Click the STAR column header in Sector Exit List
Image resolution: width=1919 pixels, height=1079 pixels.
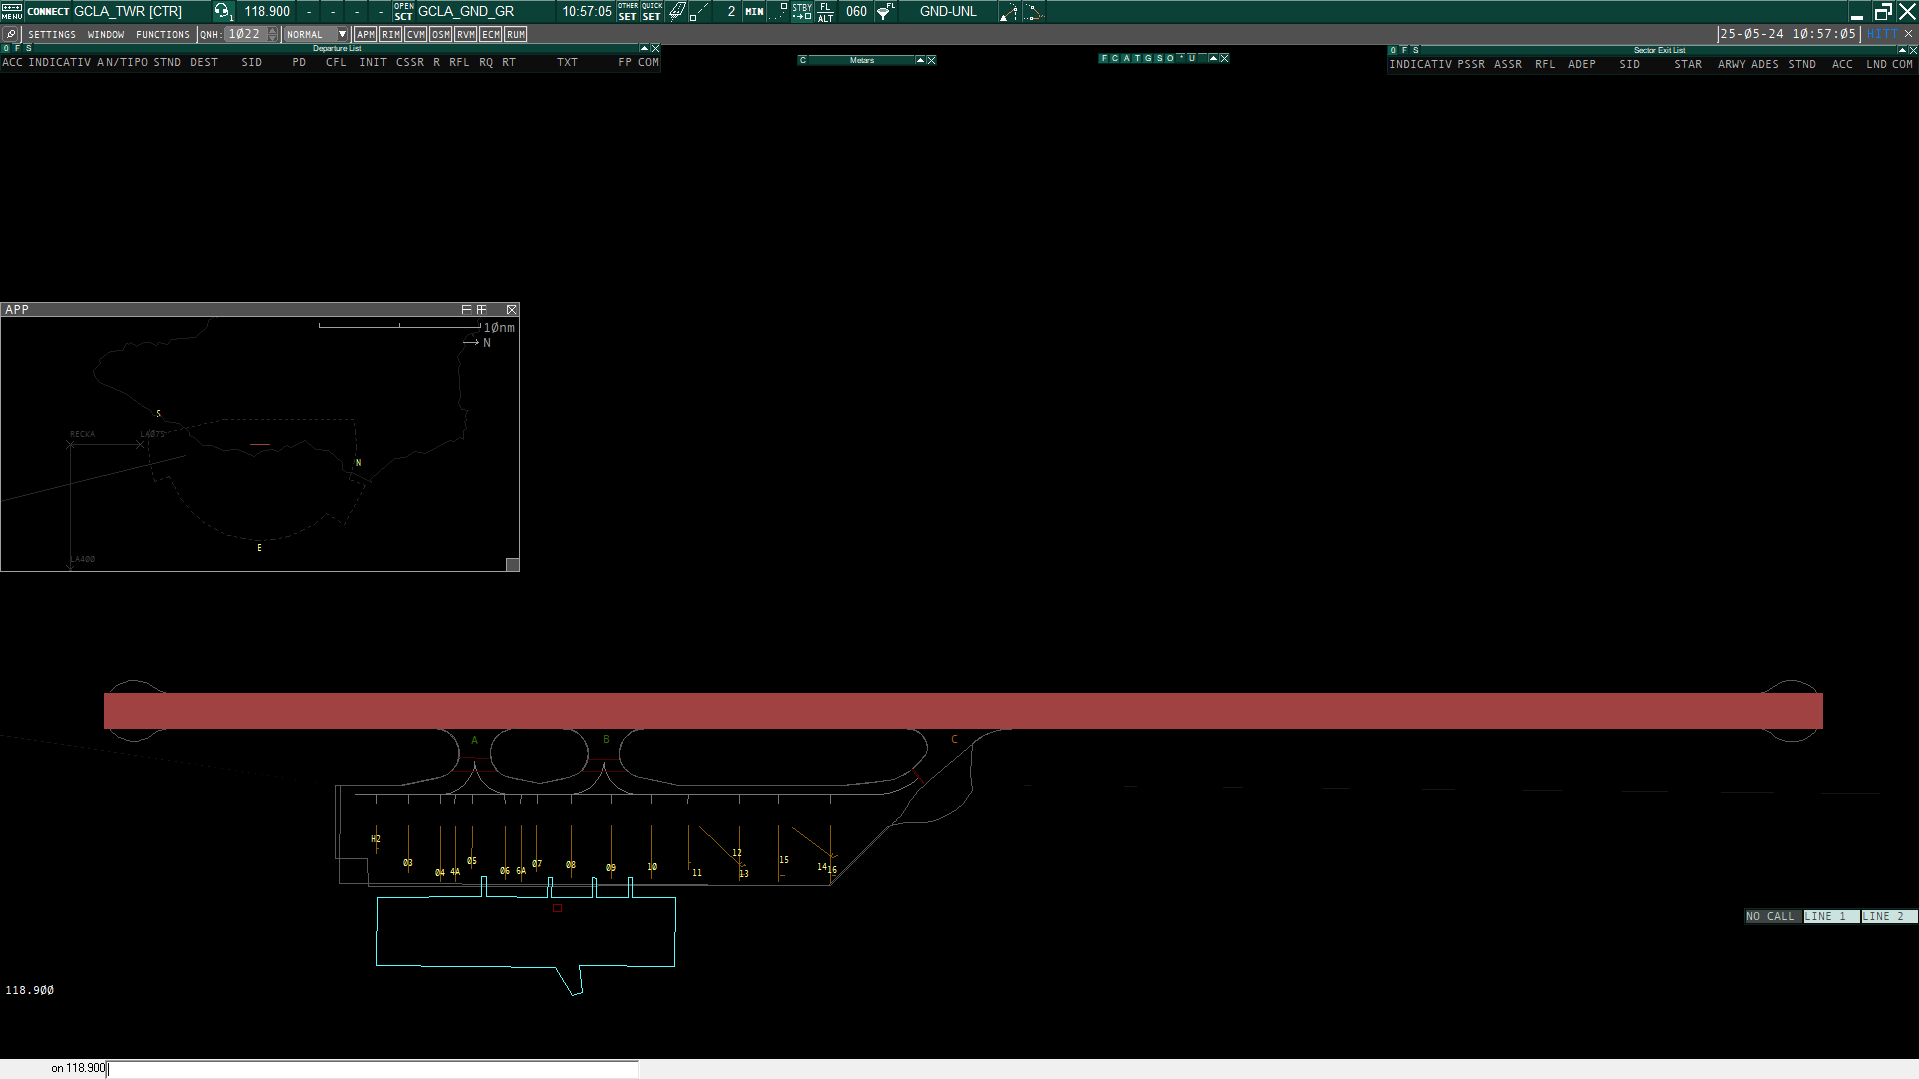[x=1688, y=64]
